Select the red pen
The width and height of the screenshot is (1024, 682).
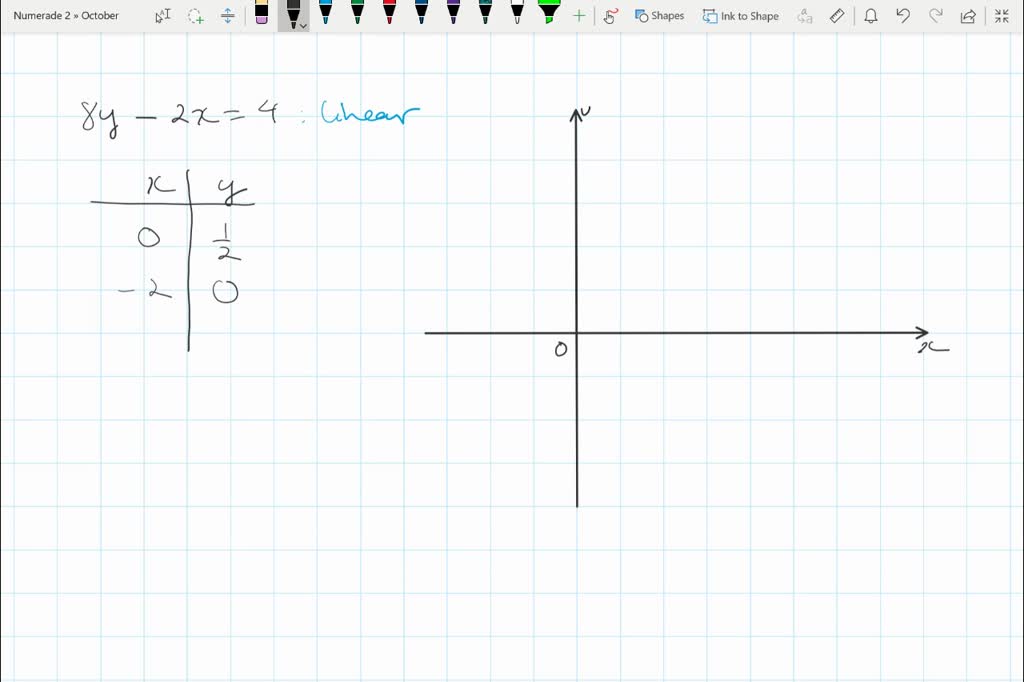pyautogui.click(x=388, y=15)
